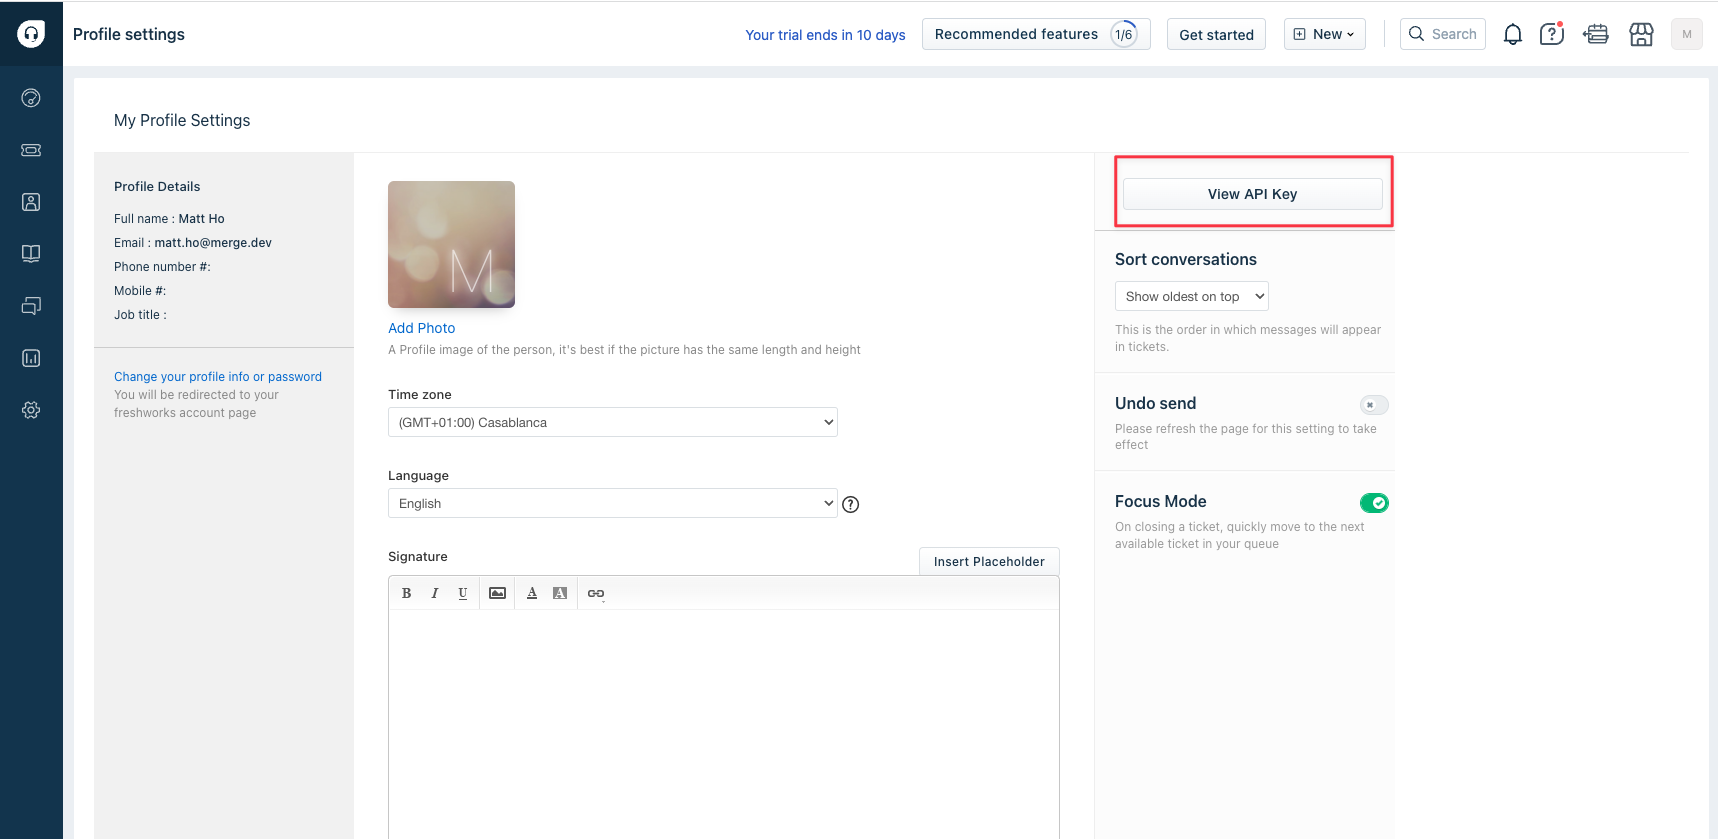Open the Language dropdown

[x=612, y=503]
